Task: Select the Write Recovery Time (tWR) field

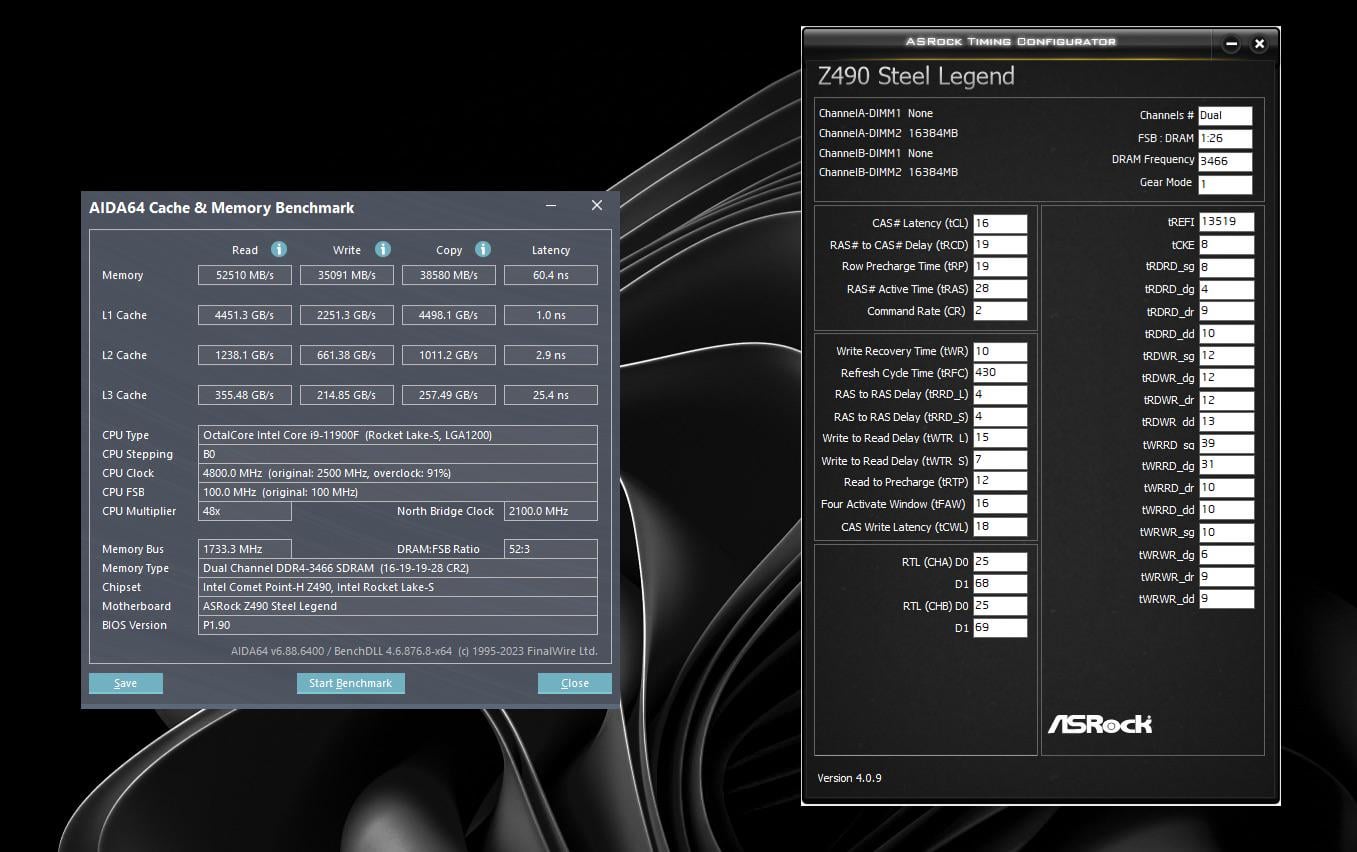Action: pyautogui.click(x=1000, y=351)
